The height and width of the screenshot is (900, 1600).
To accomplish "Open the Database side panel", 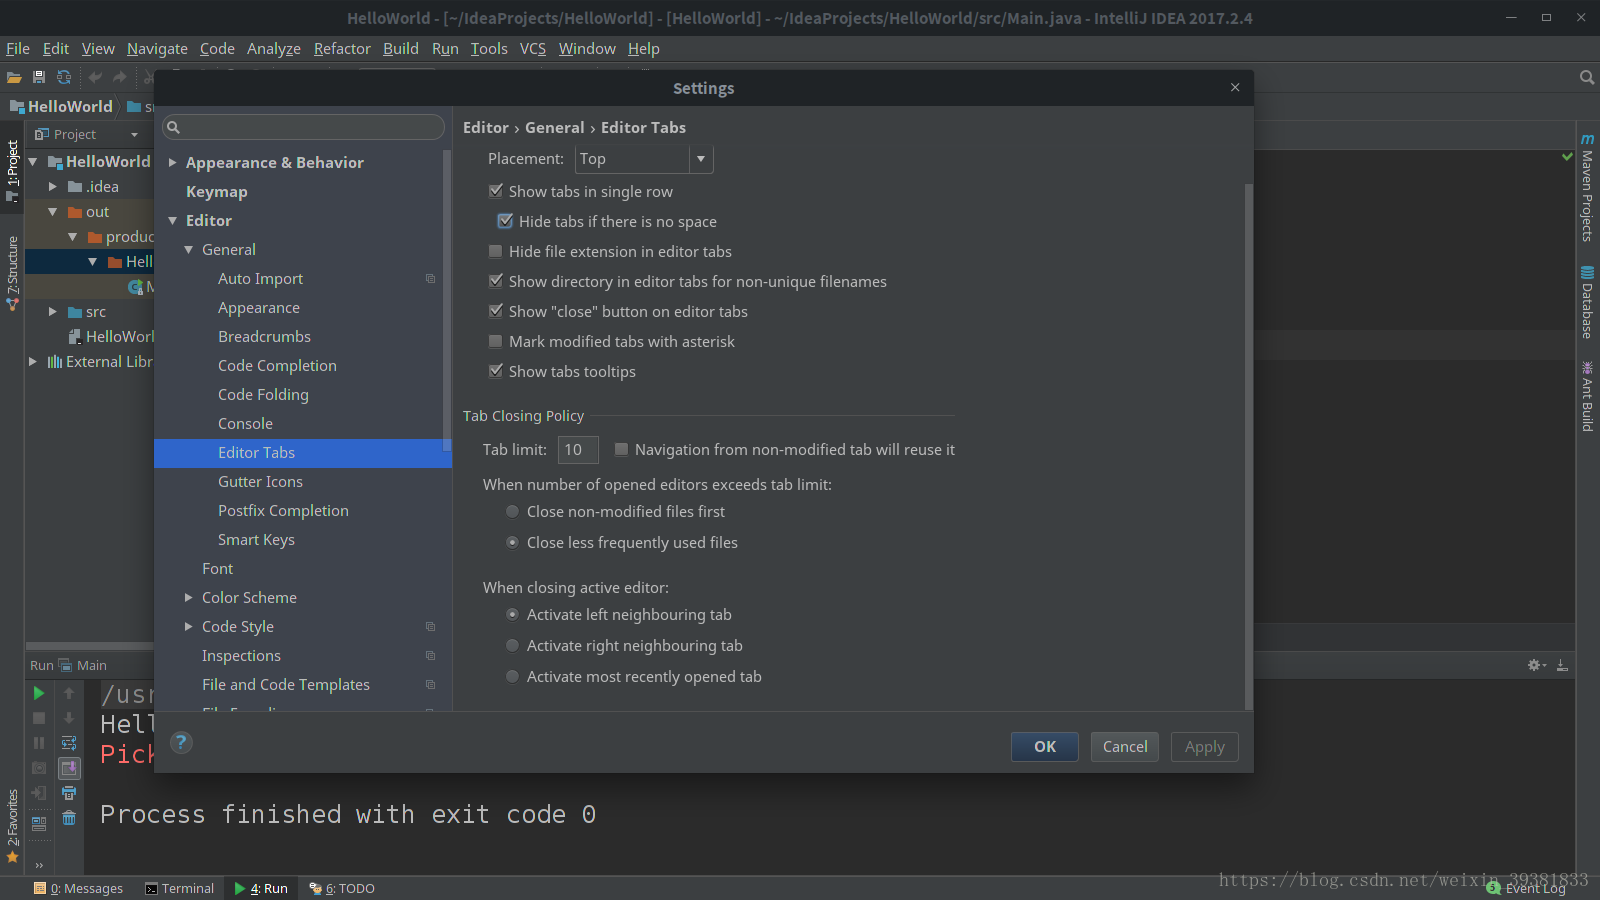I will point(1587,303).
